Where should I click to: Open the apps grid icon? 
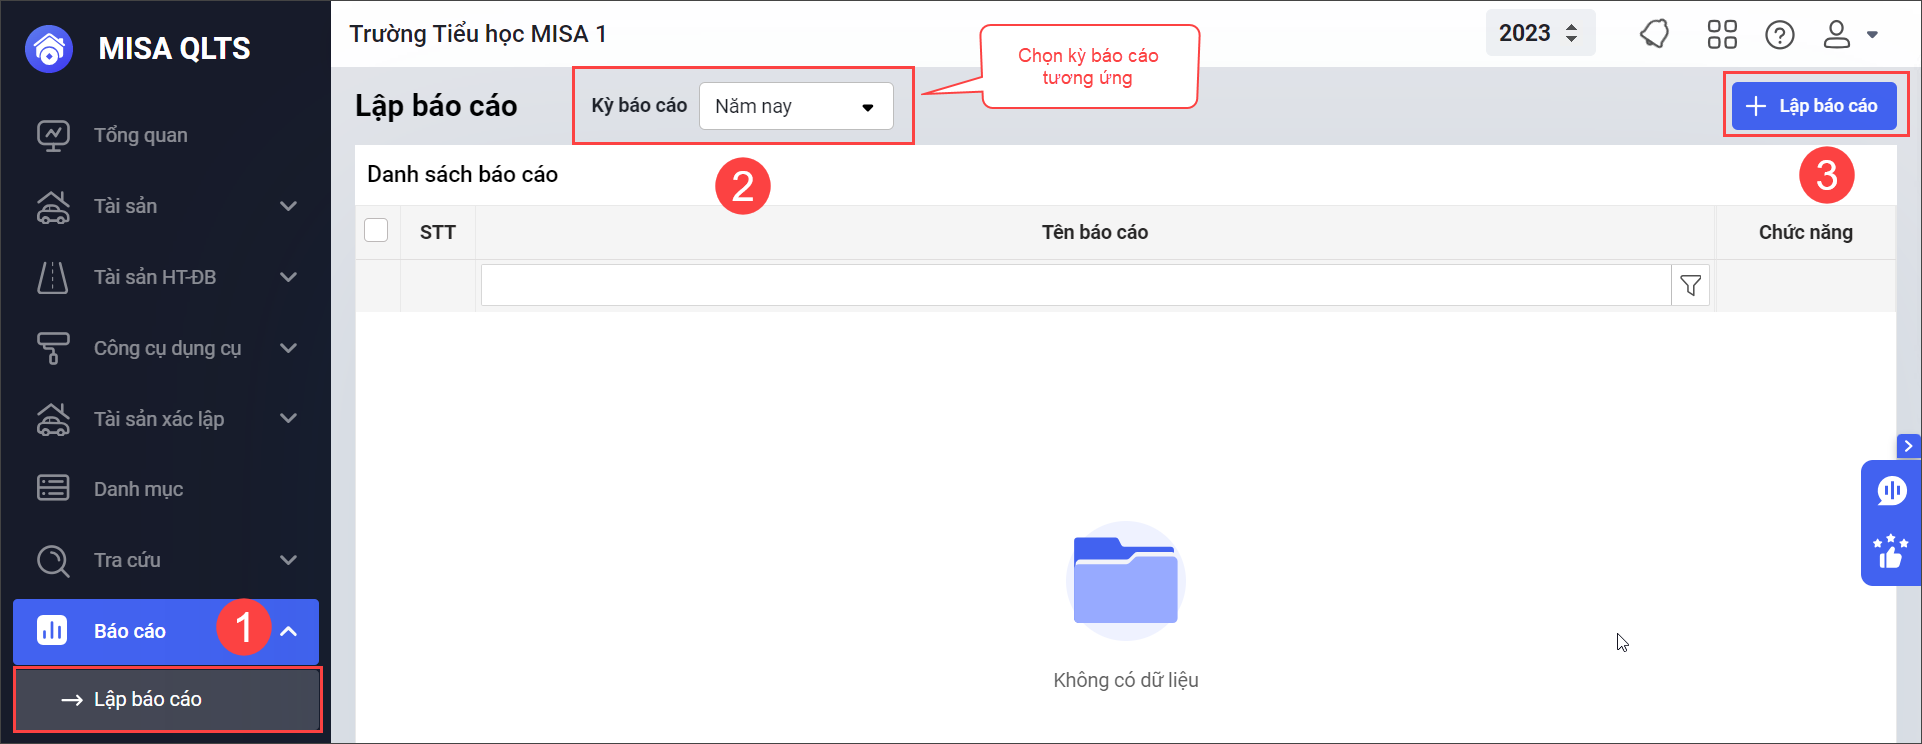[1722, 35]
